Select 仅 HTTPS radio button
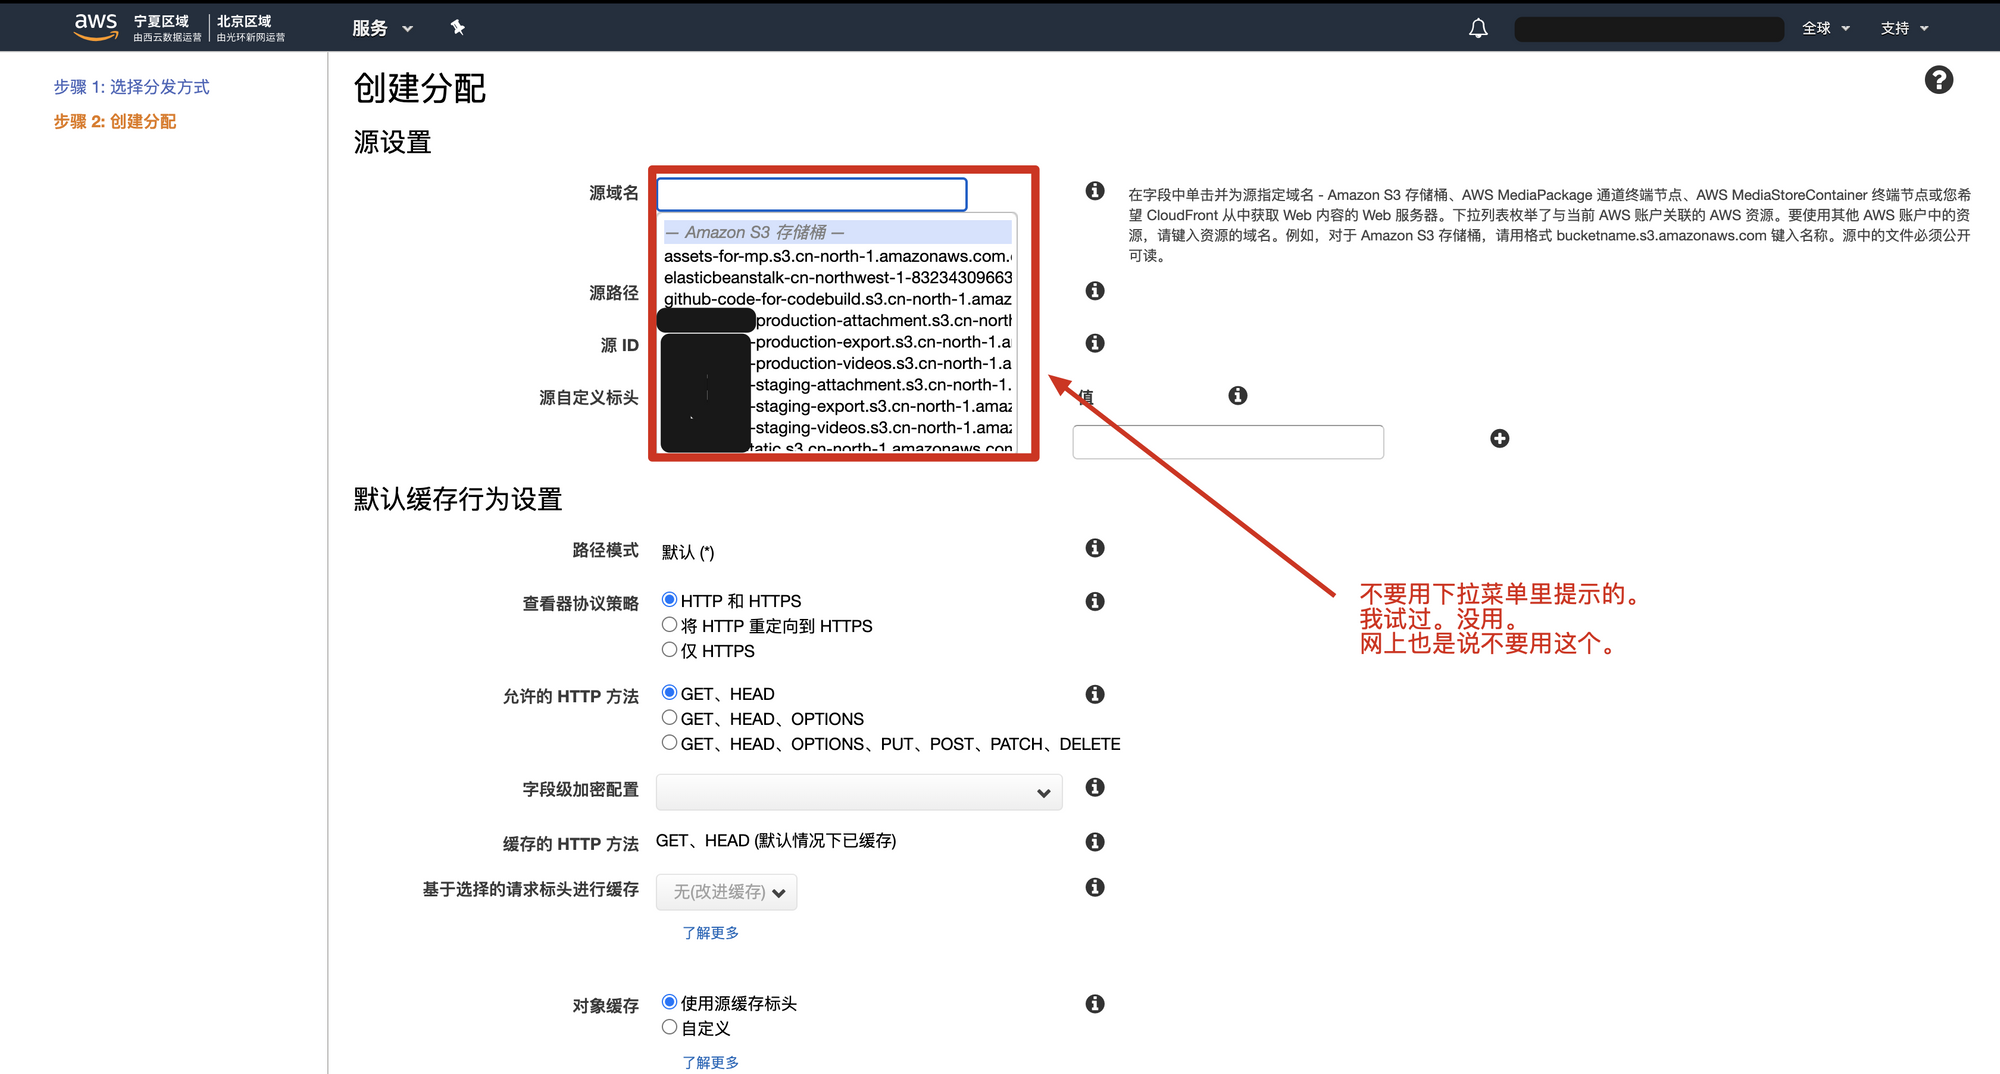Image resolution: width=2000 pixels, height=1074 pixels. [x=670, y=650]
